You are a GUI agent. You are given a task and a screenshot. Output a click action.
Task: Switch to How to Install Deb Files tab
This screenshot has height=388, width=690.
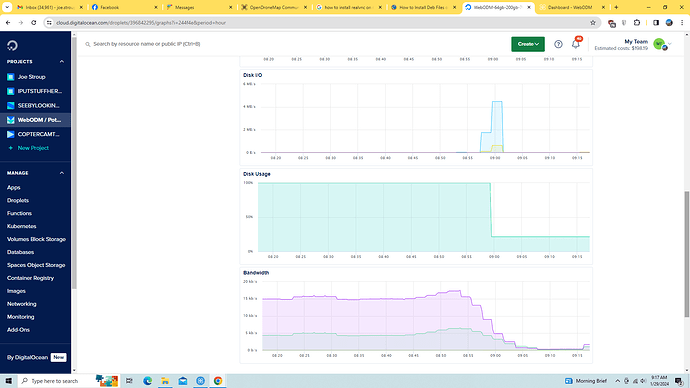coord(423,7)
